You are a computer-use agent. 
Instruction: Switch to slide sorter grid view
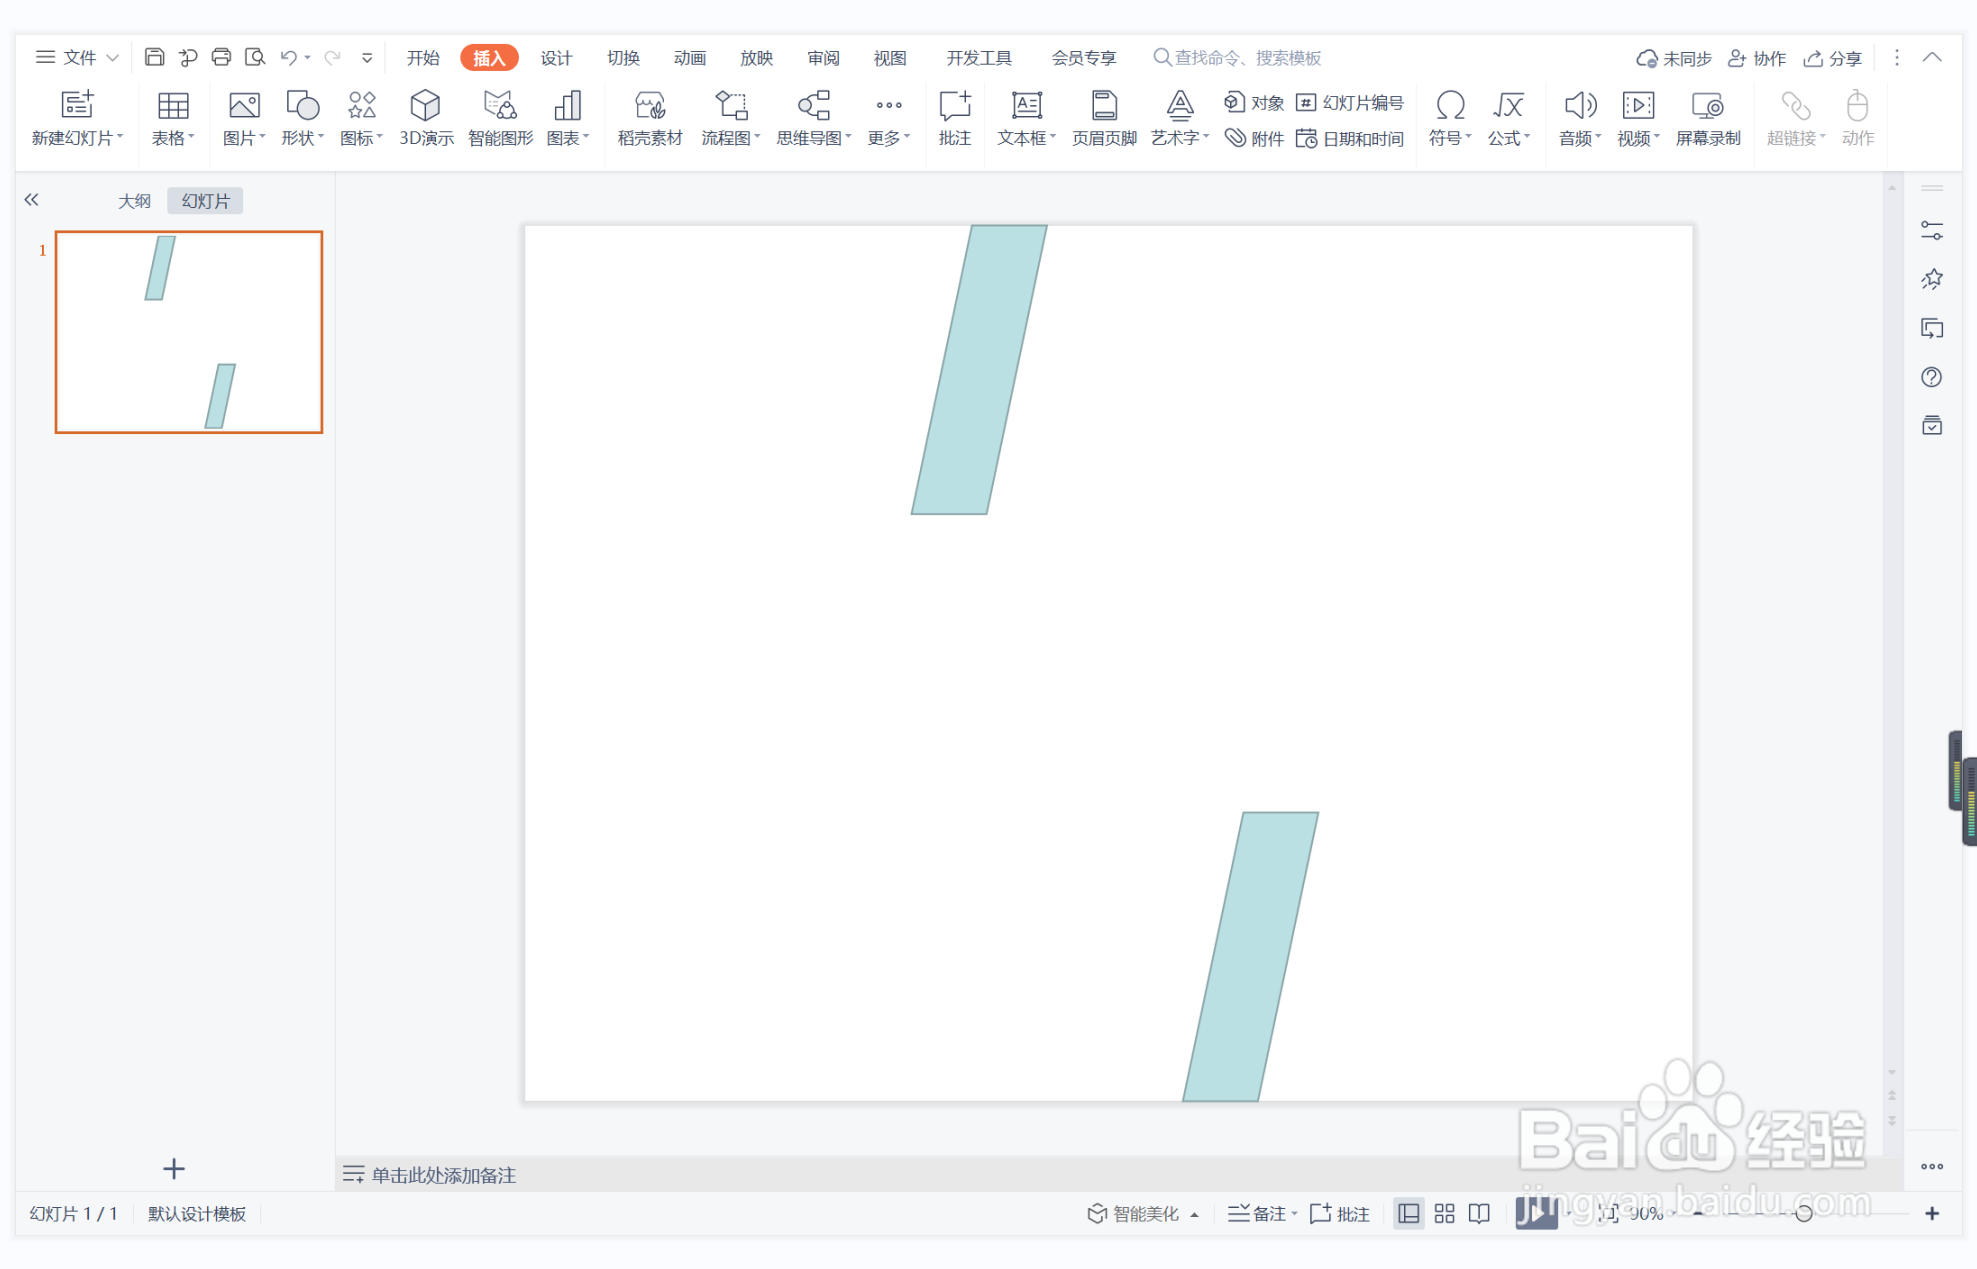tap(1444, 1213)
